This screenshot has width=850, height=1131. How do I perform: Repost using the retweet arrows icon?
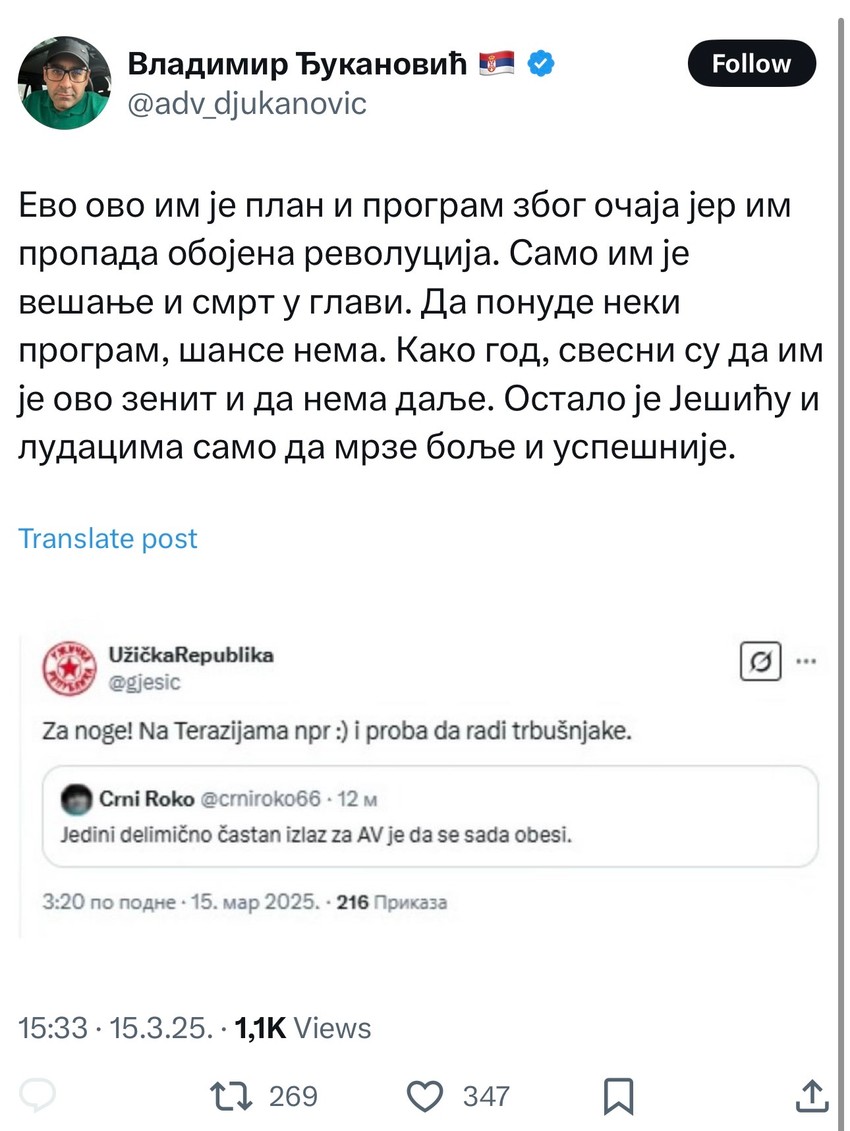237,1095
